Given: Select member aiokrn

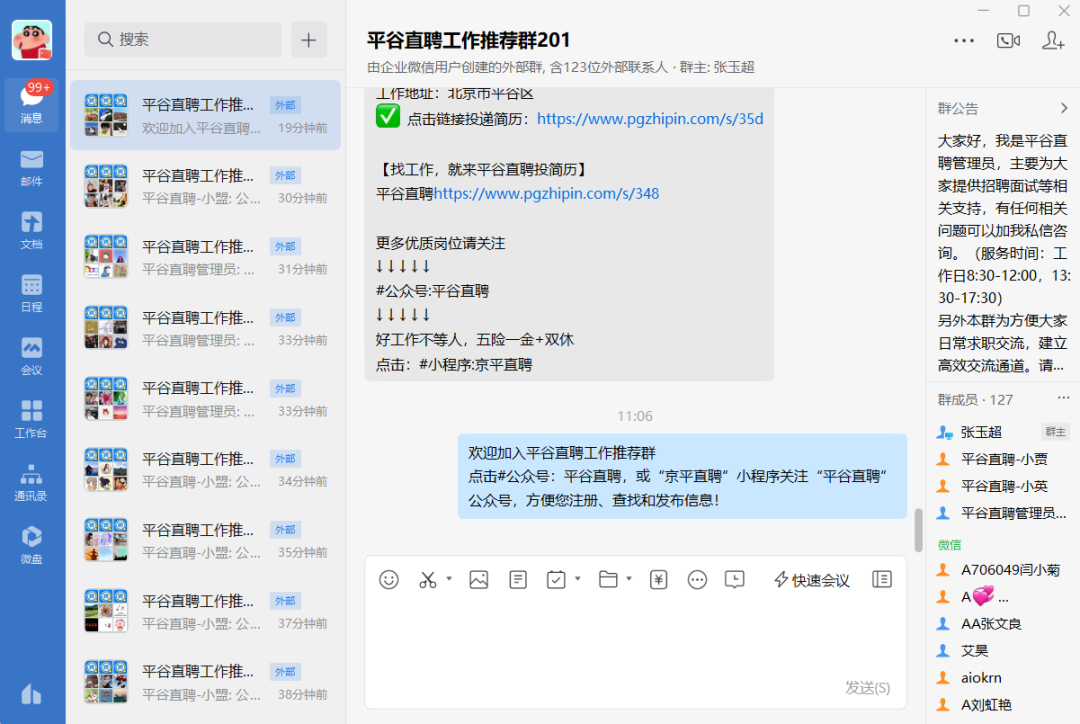Looking at the screenshot, I should pyautogui.click(x=1003, y=677).
